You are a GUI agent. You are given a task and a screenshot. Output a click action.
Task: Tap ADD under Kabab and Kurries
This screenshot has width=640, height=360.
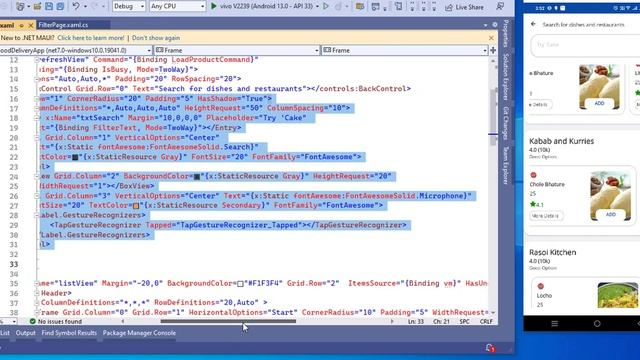[x=611, y=214]
